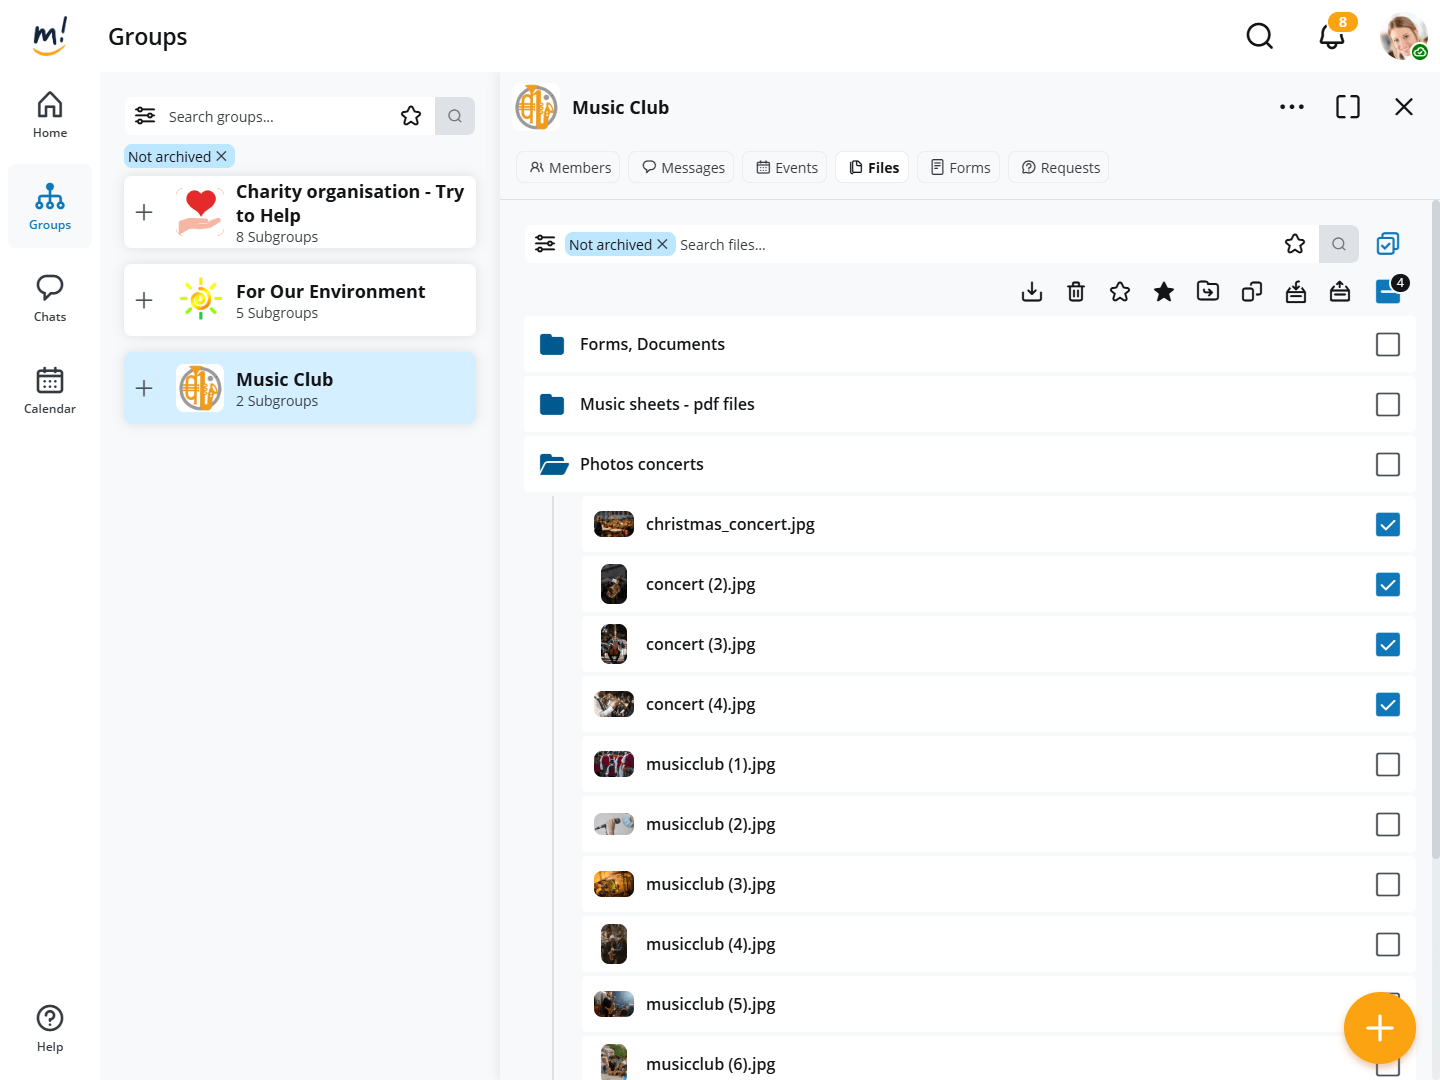Viewport: 1440px width, 1080px height.
Task: Open the Calendar sidebar icon
Action: (x=50, y=390)
